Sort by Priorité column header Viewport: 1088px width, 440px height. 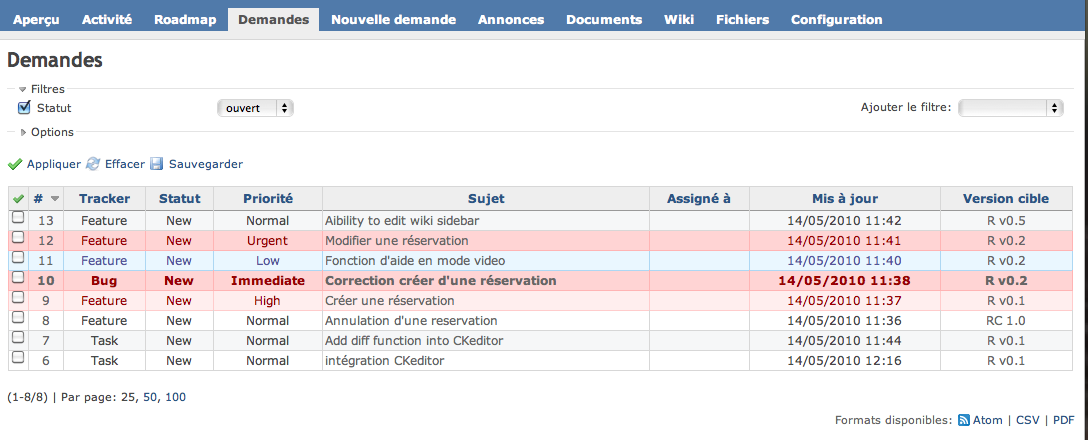click(x=268, y=198)
